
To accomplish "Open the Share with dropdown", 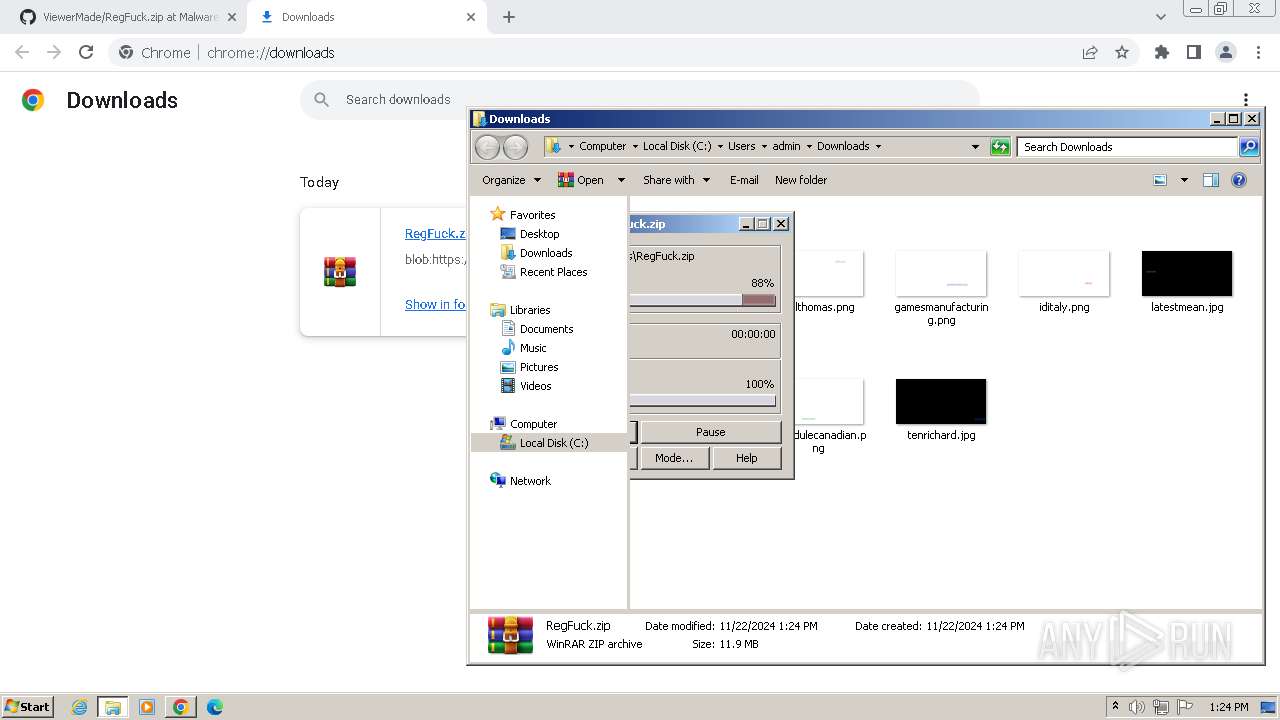I will pos(676,180).
